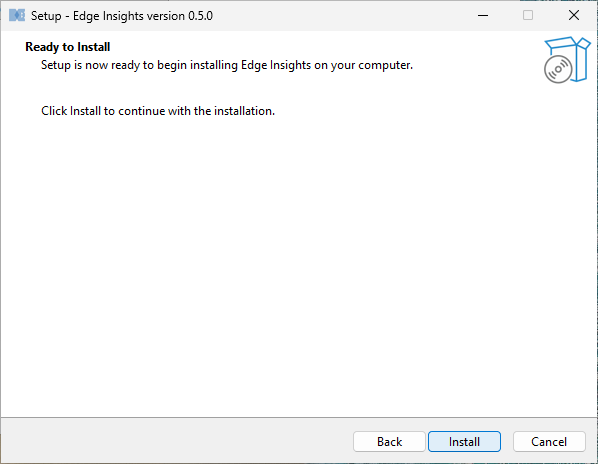Click the grey disc in the installer graphic
This screenshot has width=598, height=464.
pyautogui.click(x=558, y=69)
